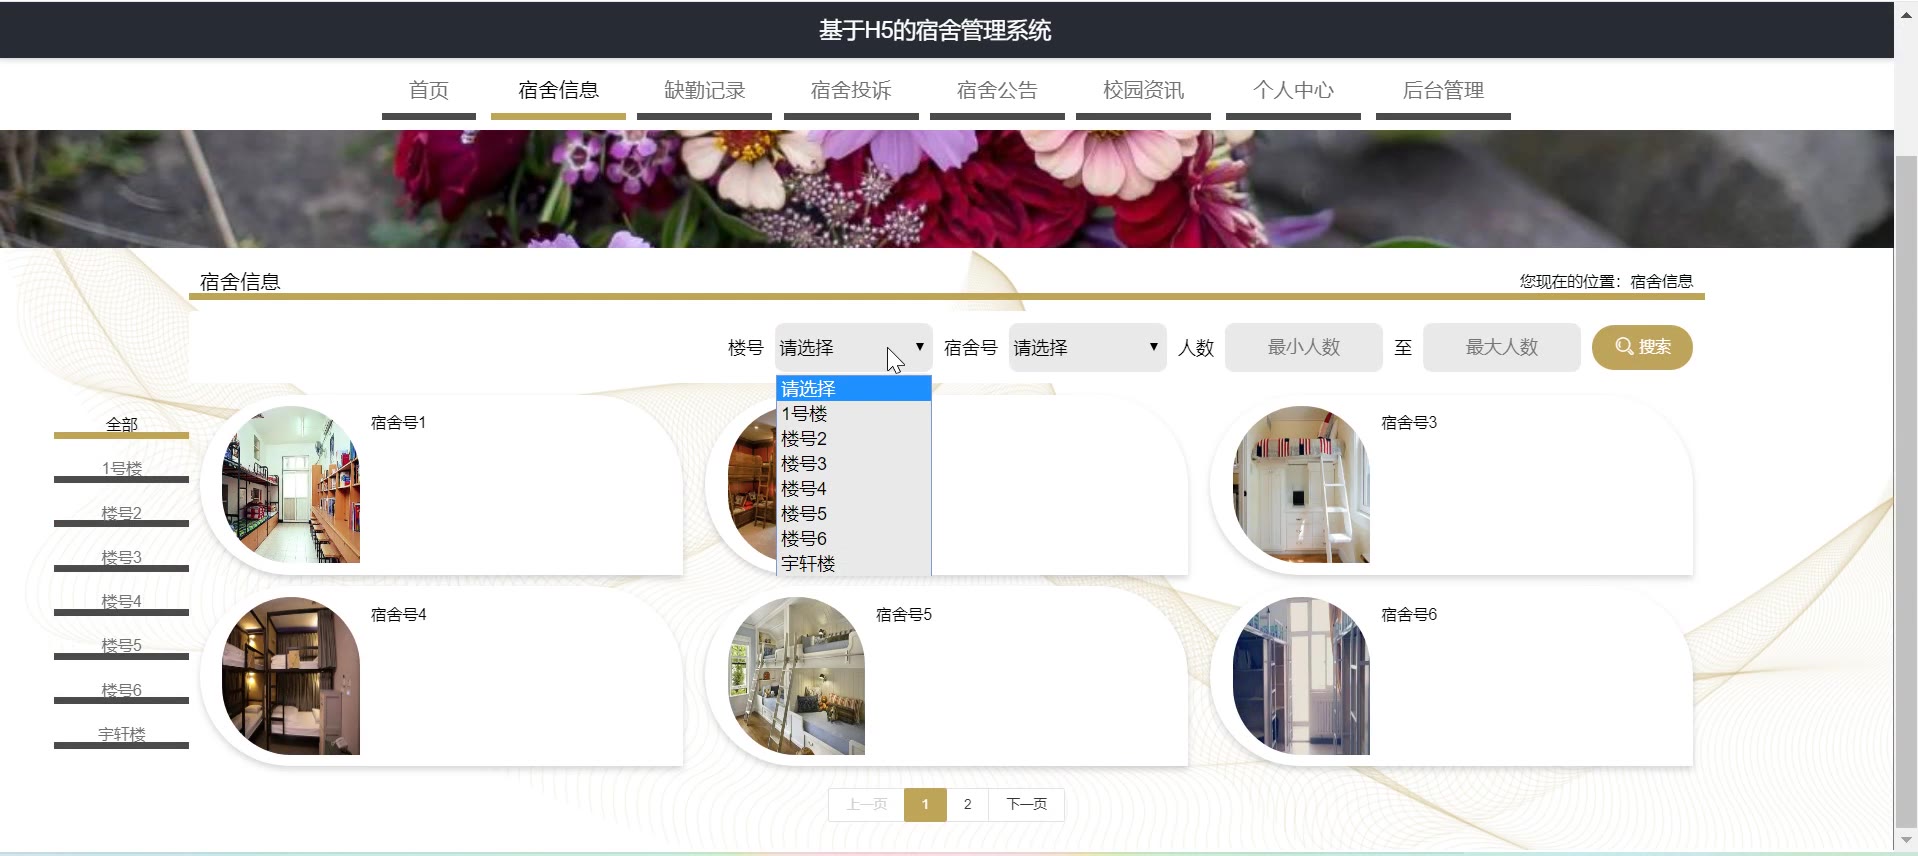Filter by 1号楼 in the sidebar
This screenshot has width=1918, height=856.
121,469
